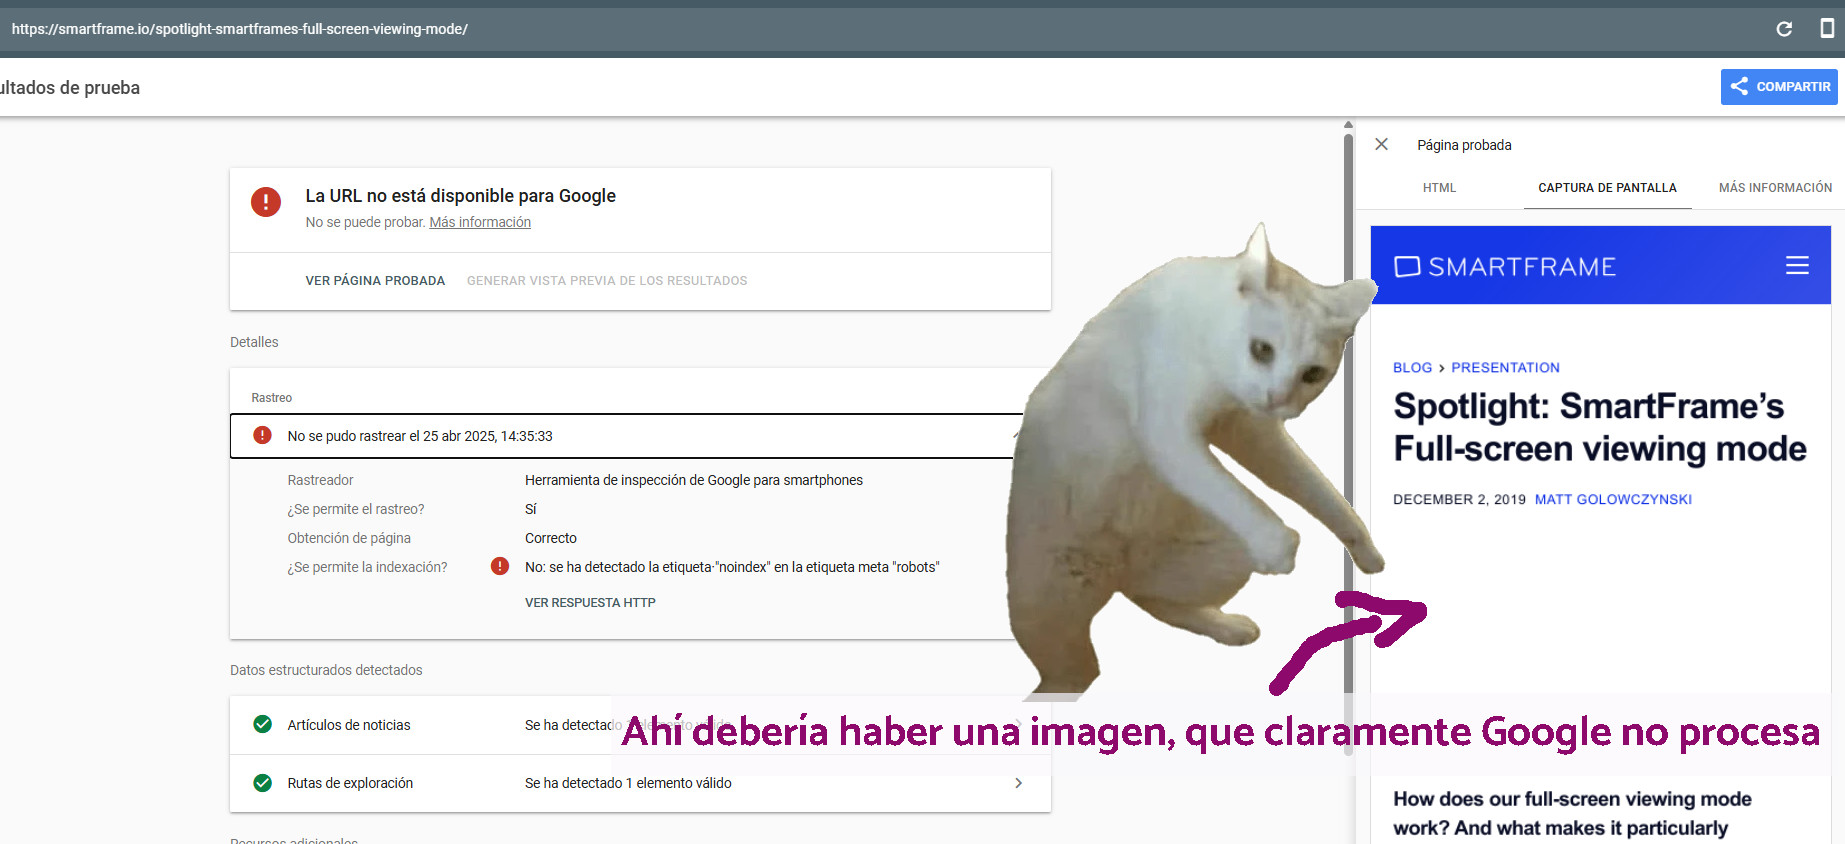The height and width of the screenshot is (844, 1845).
Task: Click the green check beside Artículos de noticias
Action: [x=263, y=724]
